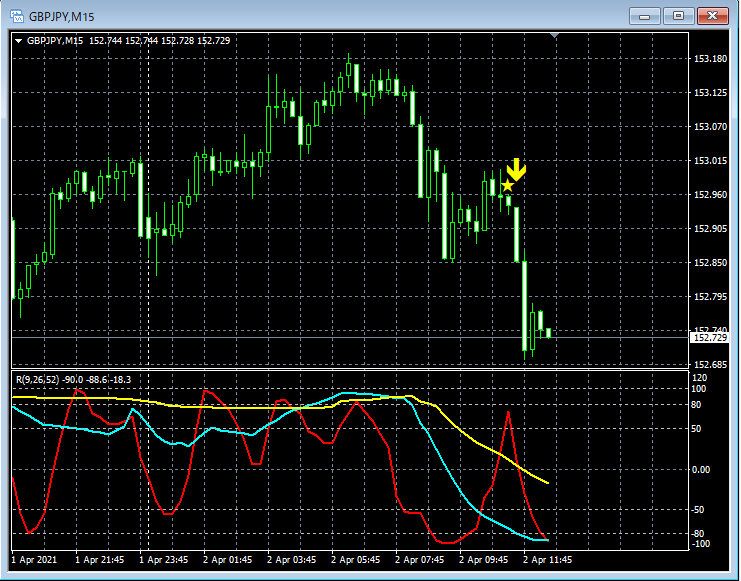Click price level 153.180 on scale
741x581 pixels.
click(710, 59)
